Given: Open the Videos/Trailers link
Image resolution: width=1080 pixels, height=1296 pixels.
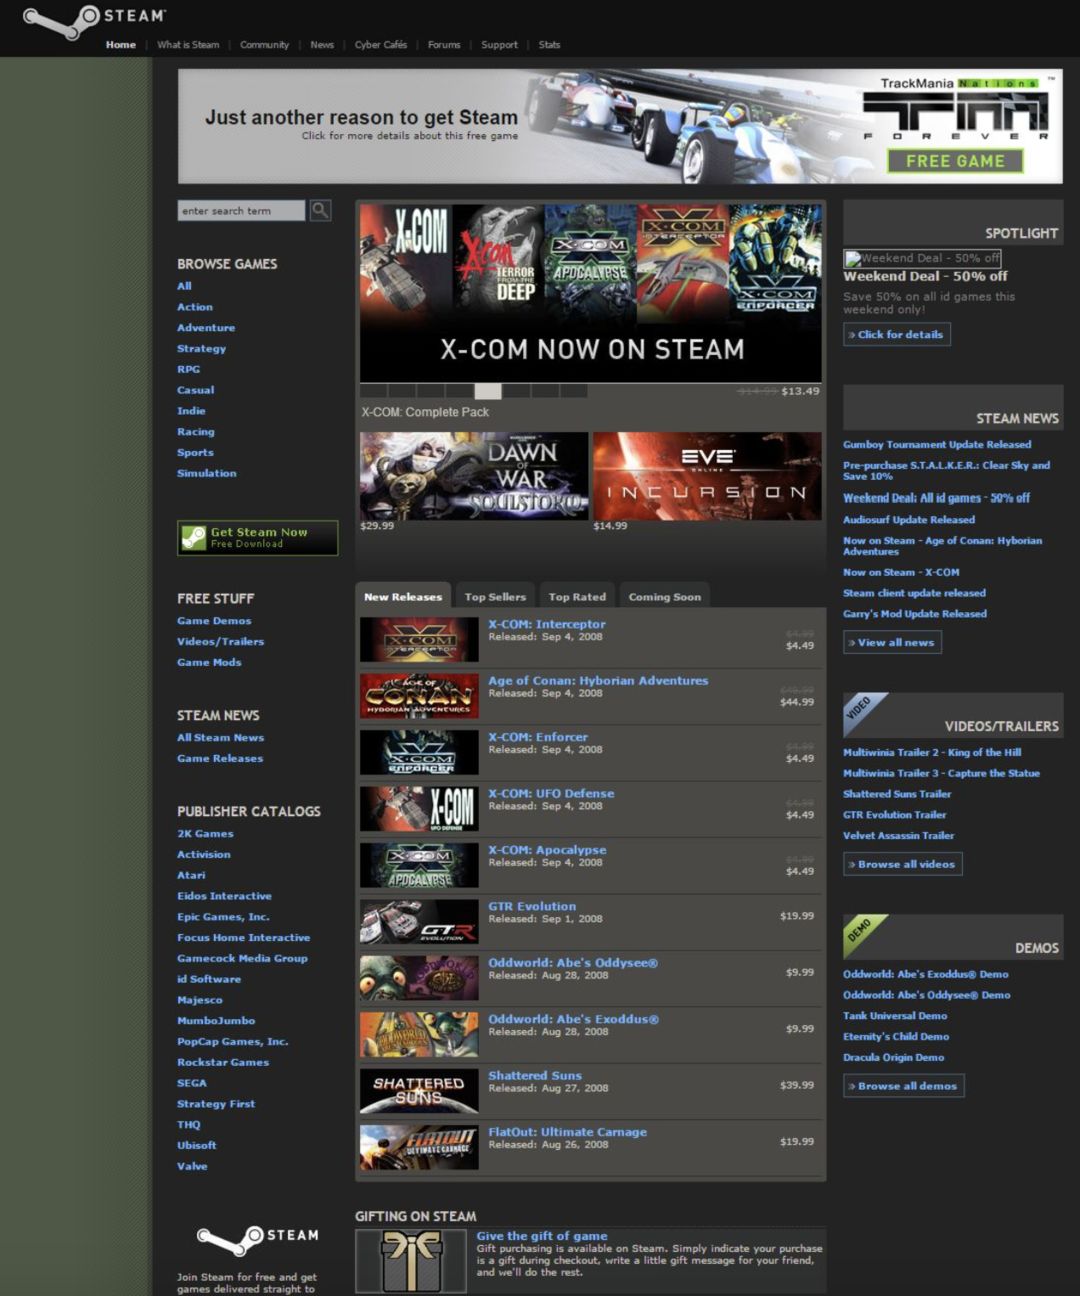Looking at the screenshot, I should [x=221, y=642].
